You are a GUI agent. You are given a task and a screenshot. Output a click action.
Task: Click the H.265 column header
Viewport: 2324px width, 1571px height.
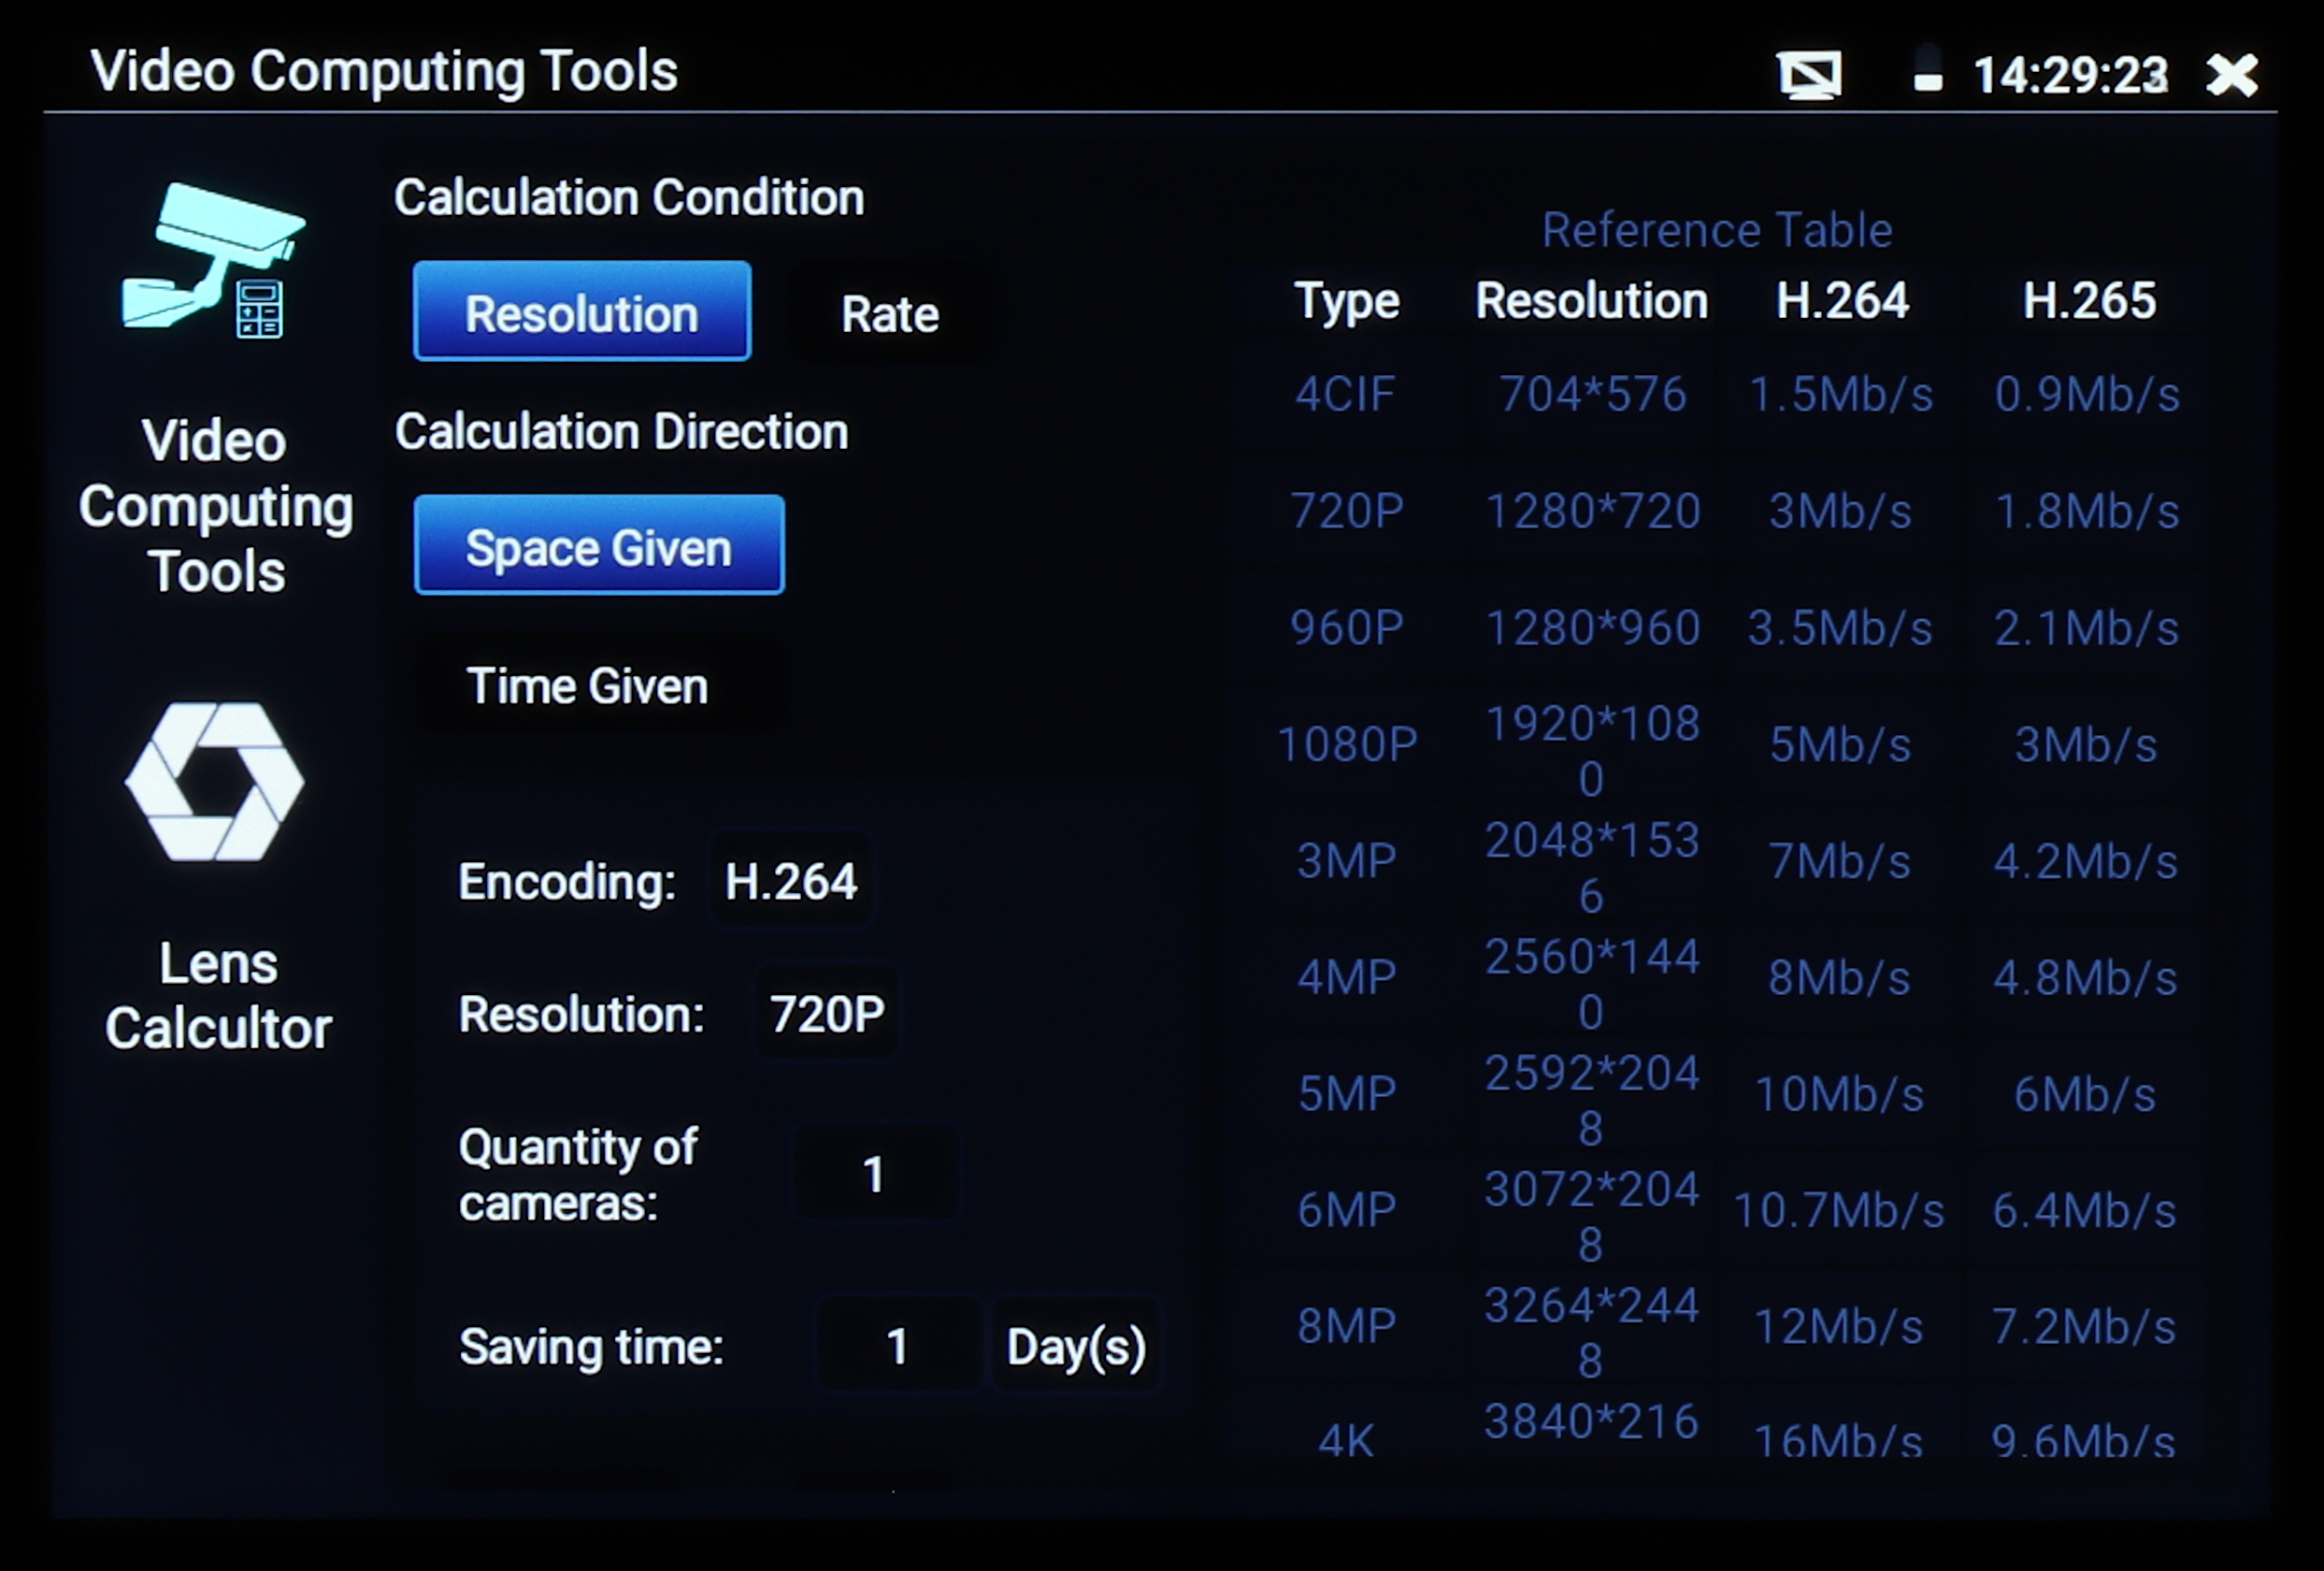pyautogui.click(x=2088, y=300)
